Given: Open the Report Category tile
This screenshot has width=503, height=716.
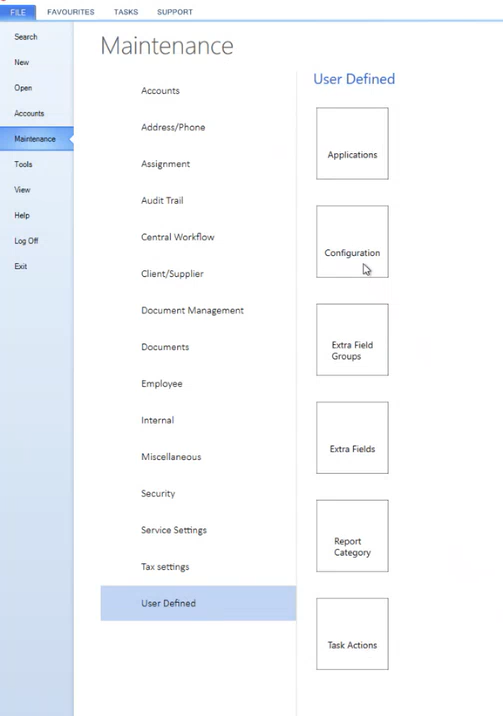Looking at the screenshot, I should click(x=352, y=536).
